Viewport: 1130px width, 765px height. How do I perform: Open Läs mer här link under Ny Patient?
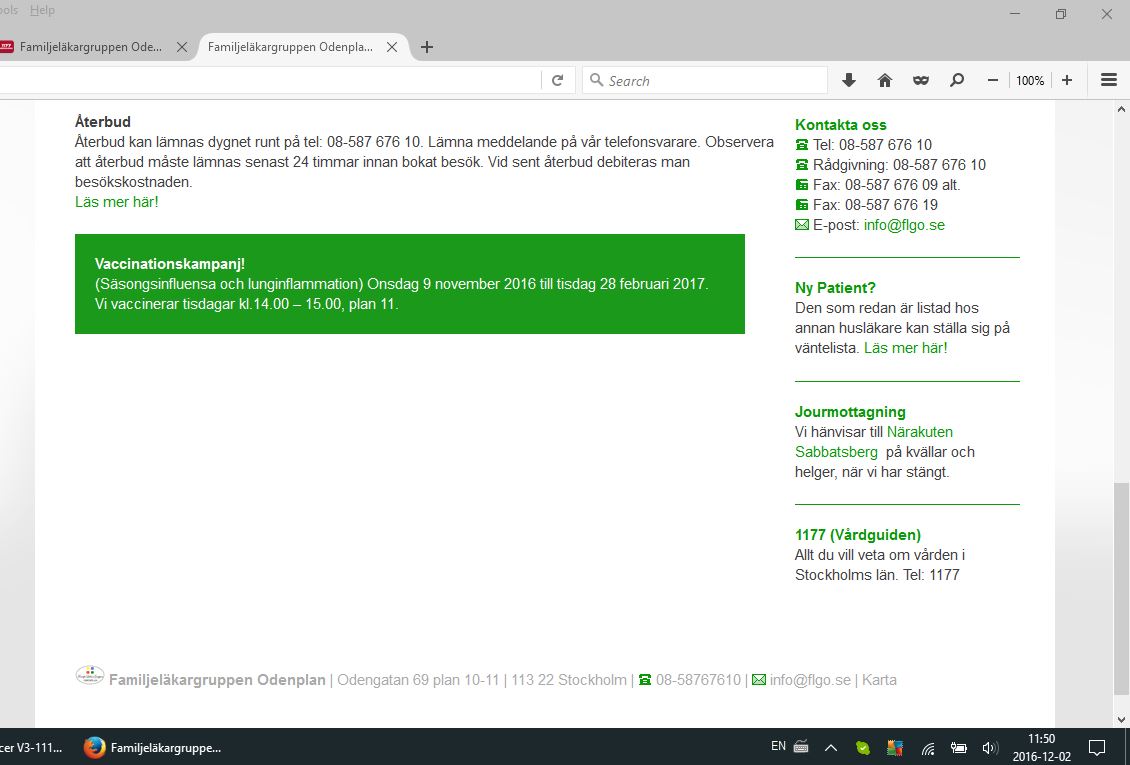coord(906,348)
